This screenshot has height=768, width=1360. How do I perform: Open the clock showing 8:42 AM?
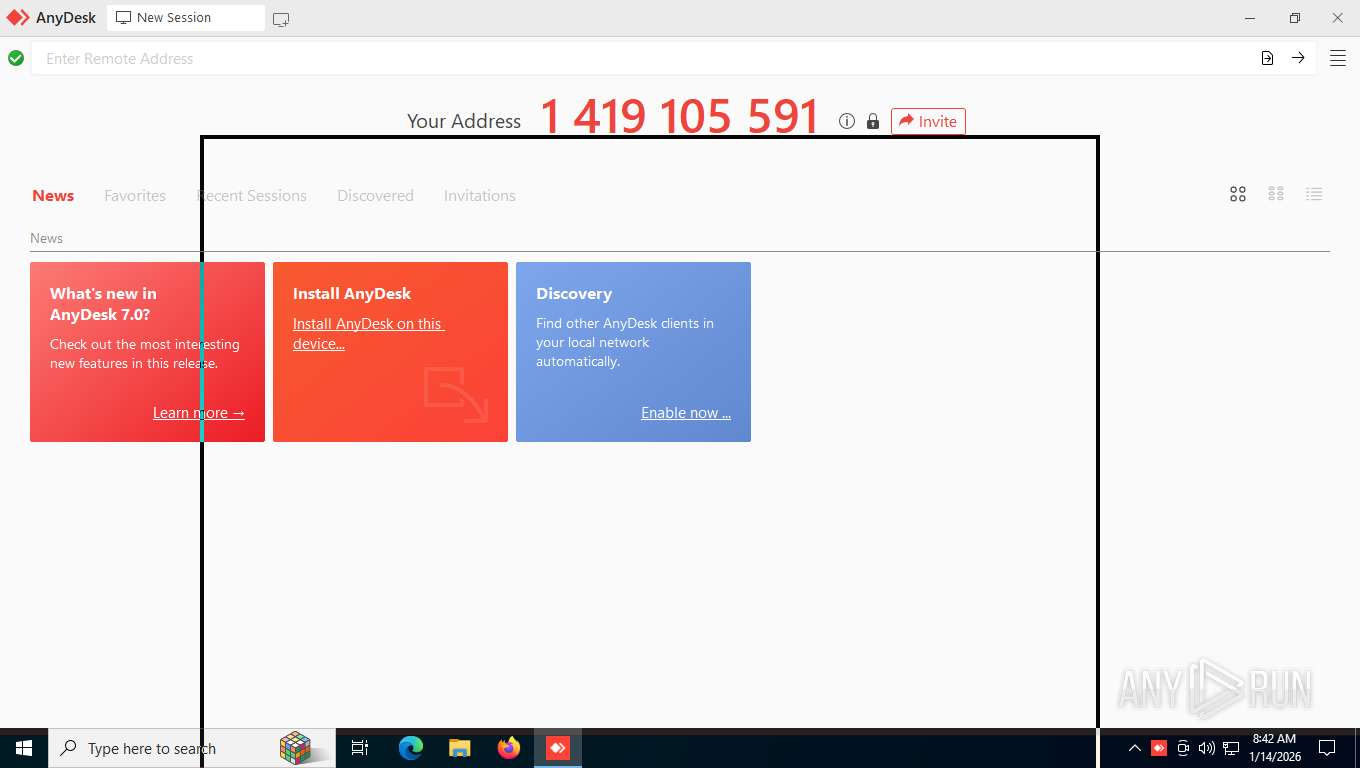tap(1274, 748)
